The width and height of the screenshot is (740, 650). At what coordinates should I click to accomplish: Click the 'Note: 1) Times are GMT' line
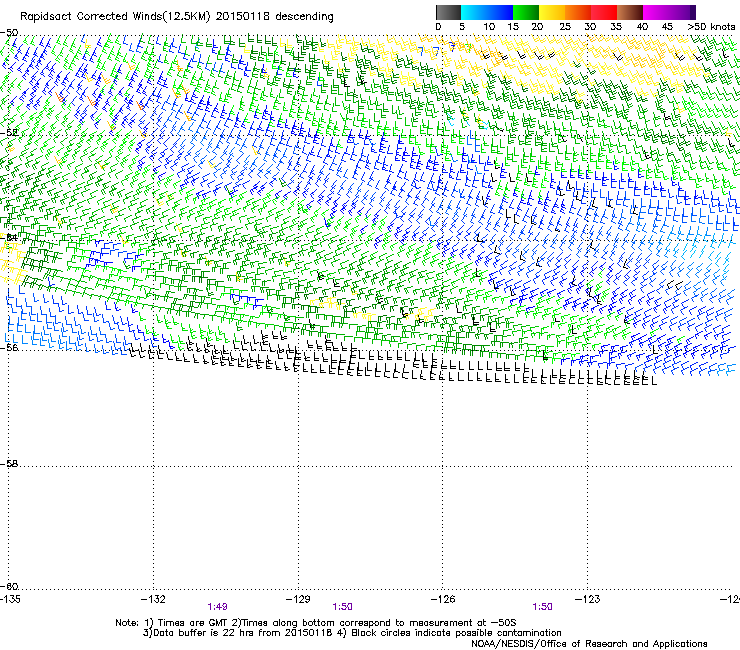pyautogui.click(x=316, y=623)
